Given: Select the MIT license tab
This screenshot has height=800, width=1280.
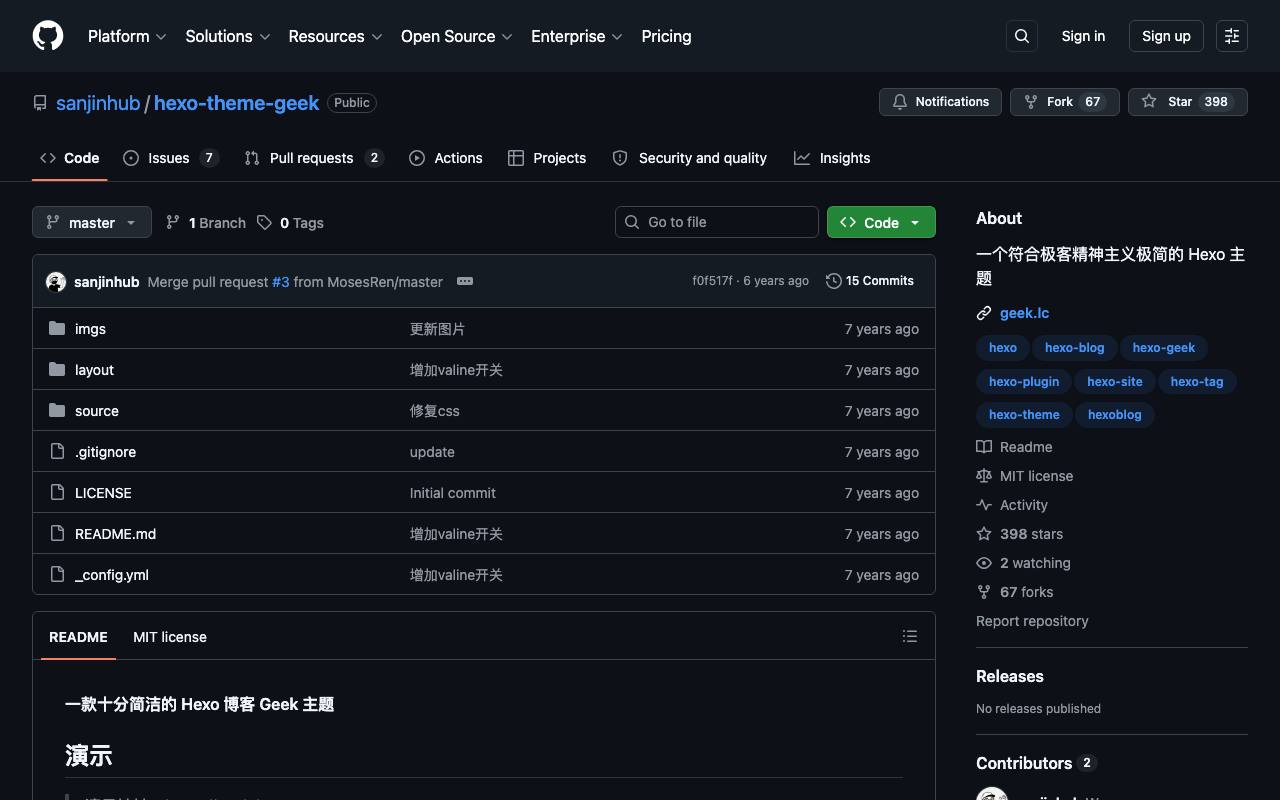Looking at the screenshot, I should pos(170,637).
